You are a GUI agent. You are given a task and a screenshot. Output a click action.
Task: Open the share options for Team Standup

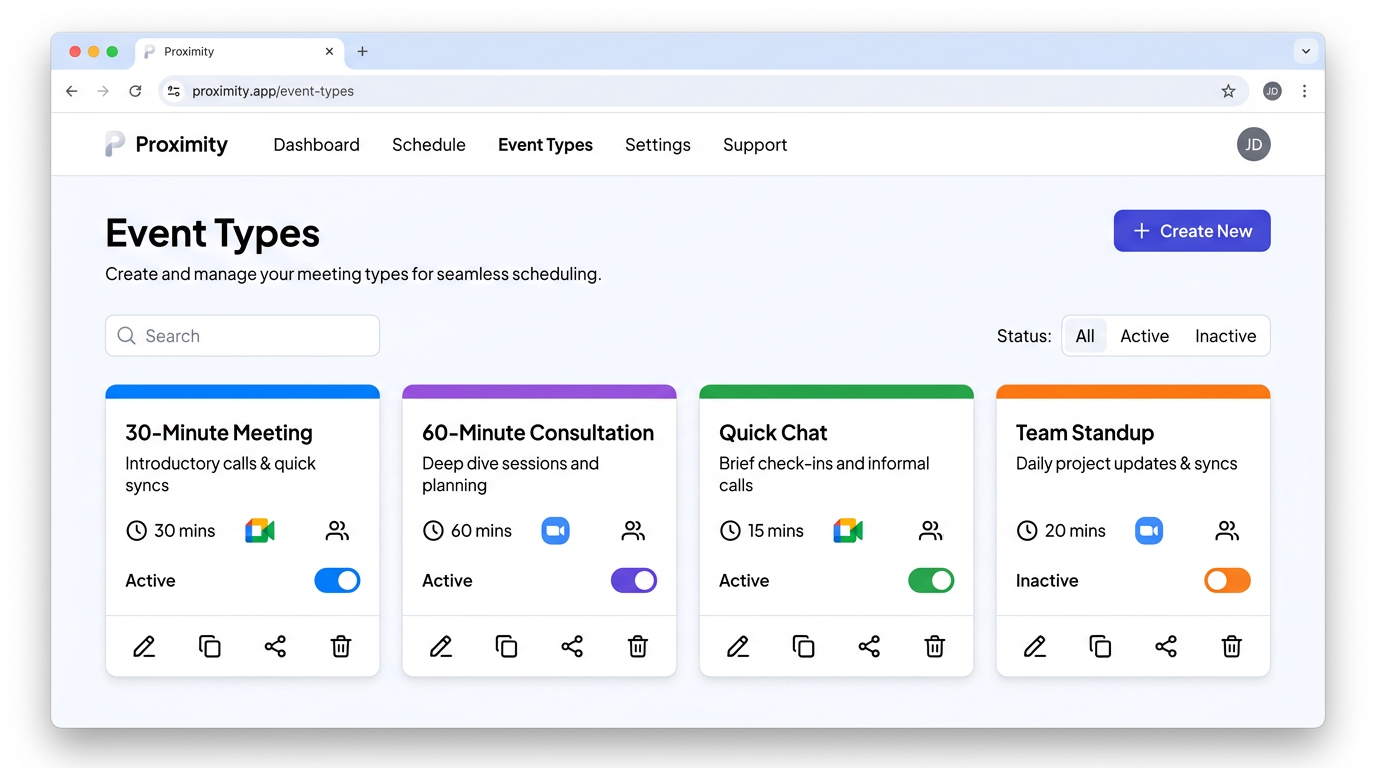point(1166,646)
